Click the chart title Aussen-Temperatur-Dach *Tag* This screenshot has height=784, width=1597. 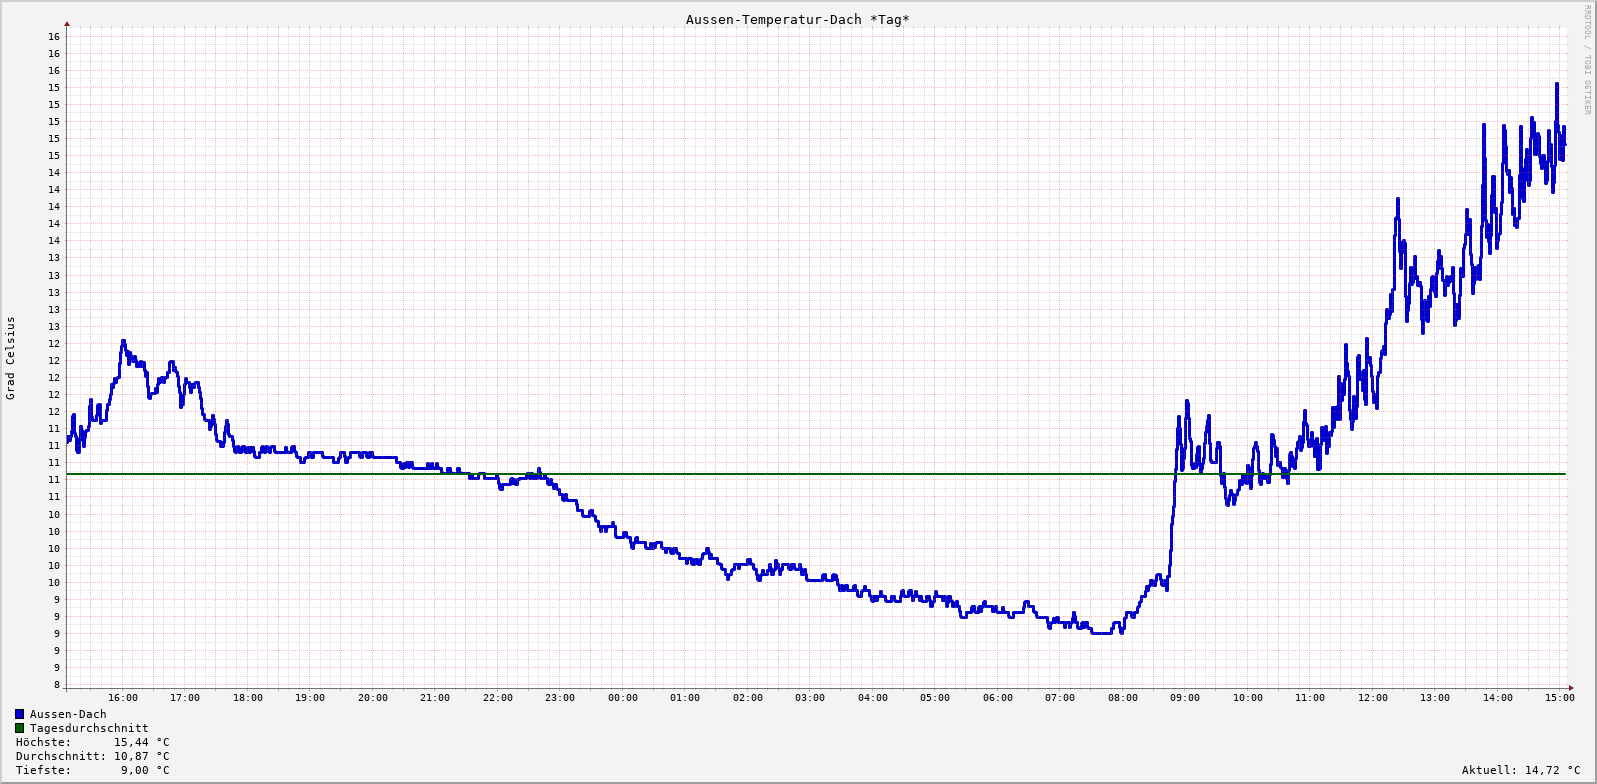pos(797,20)
